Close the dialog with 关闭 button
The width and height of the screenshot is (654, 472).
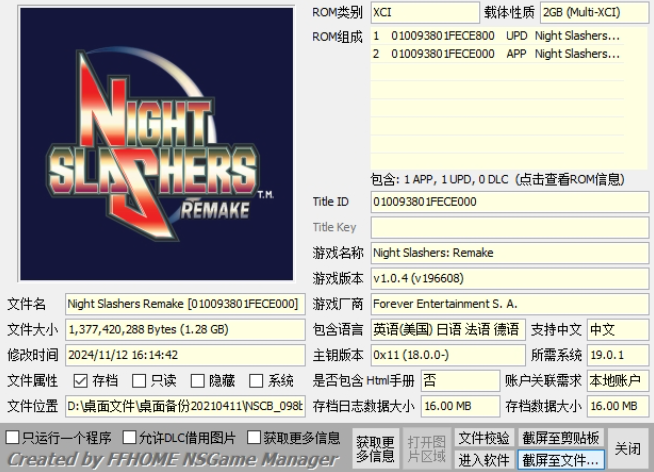point(628,449)
